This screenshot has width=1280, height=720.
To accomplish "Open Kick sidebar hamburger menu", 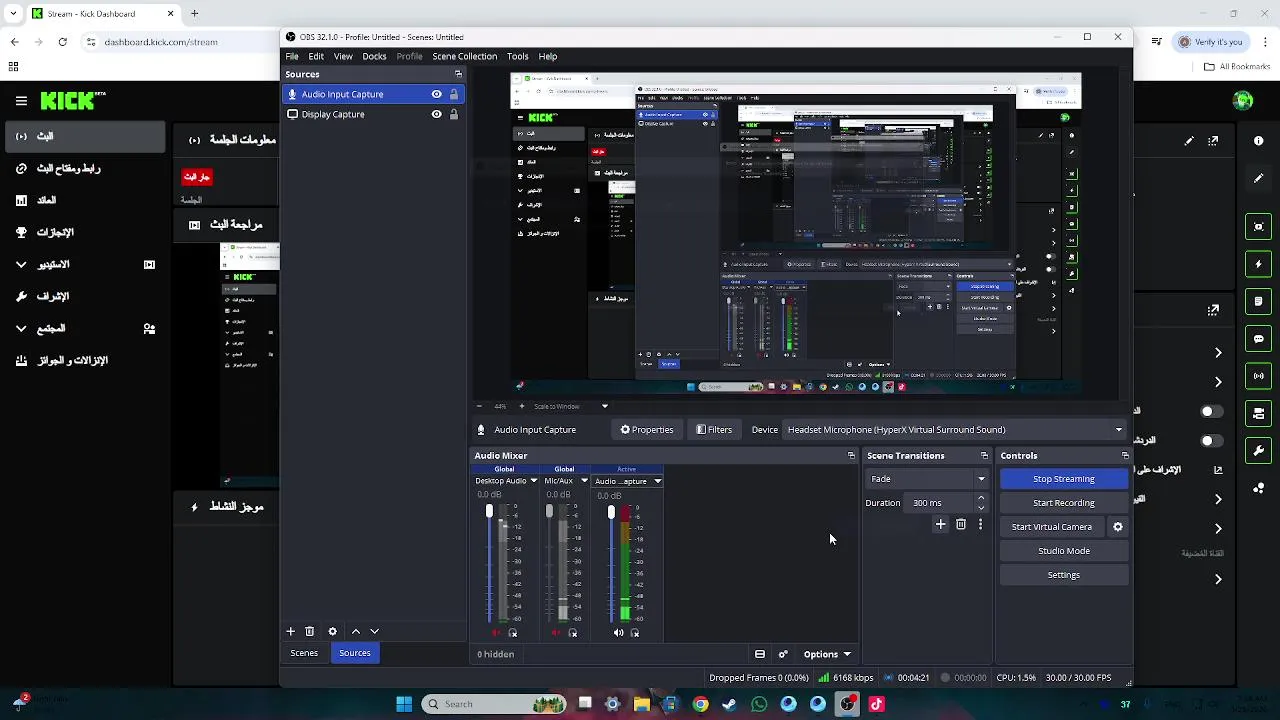I will (x=21, y=101).
